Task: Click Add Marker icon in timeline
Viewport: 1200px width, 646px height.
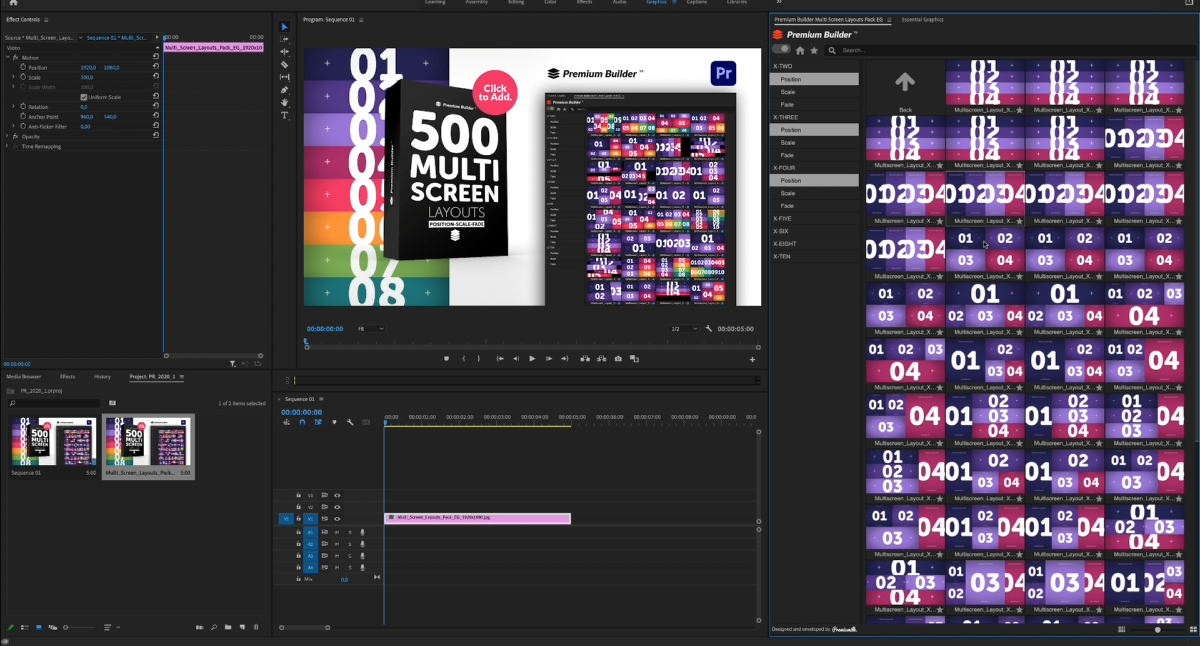Action: (x=334, y=422)
